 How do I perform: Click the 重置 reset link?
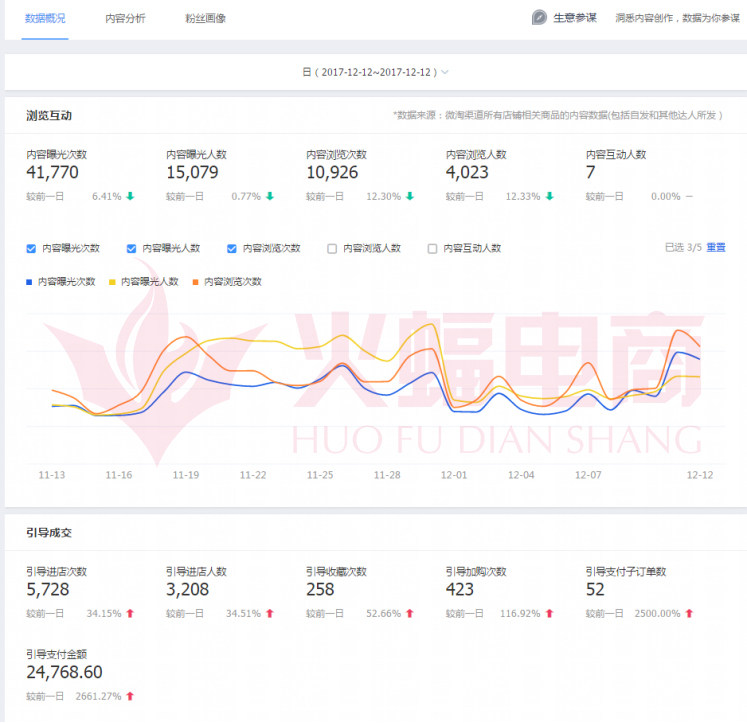[716, 247]
